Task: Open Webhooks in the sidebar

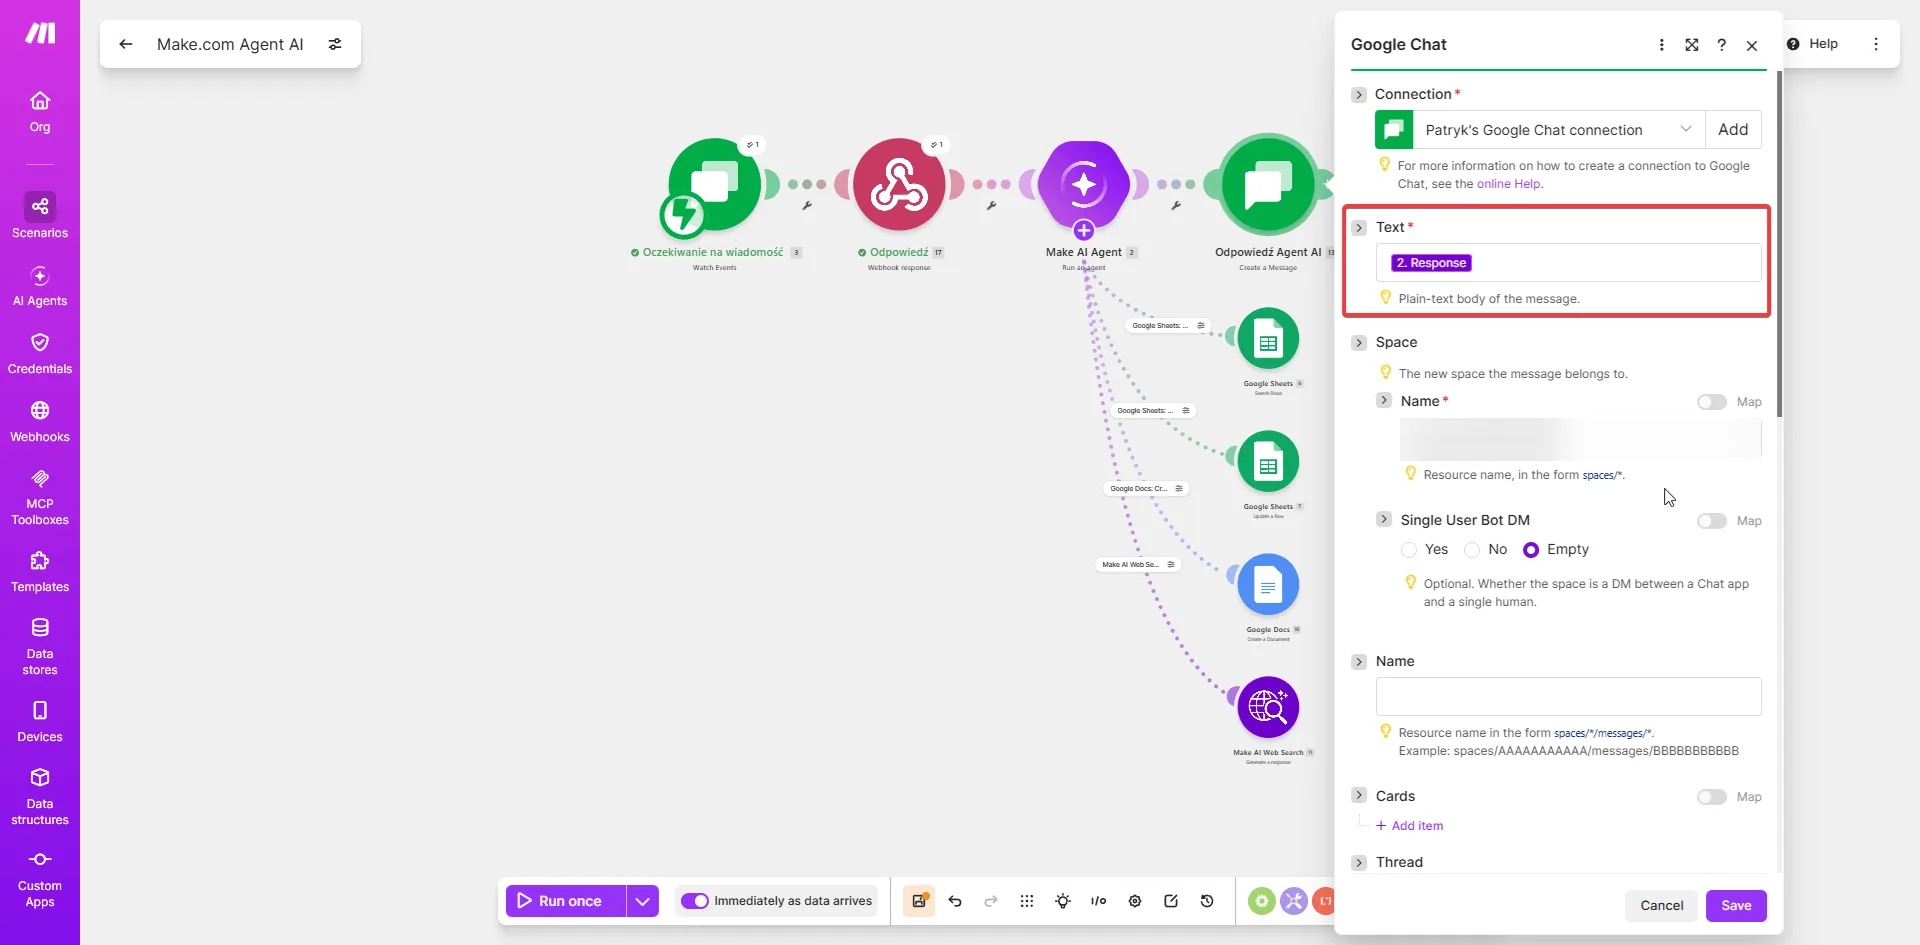Action: coord(40,422)
